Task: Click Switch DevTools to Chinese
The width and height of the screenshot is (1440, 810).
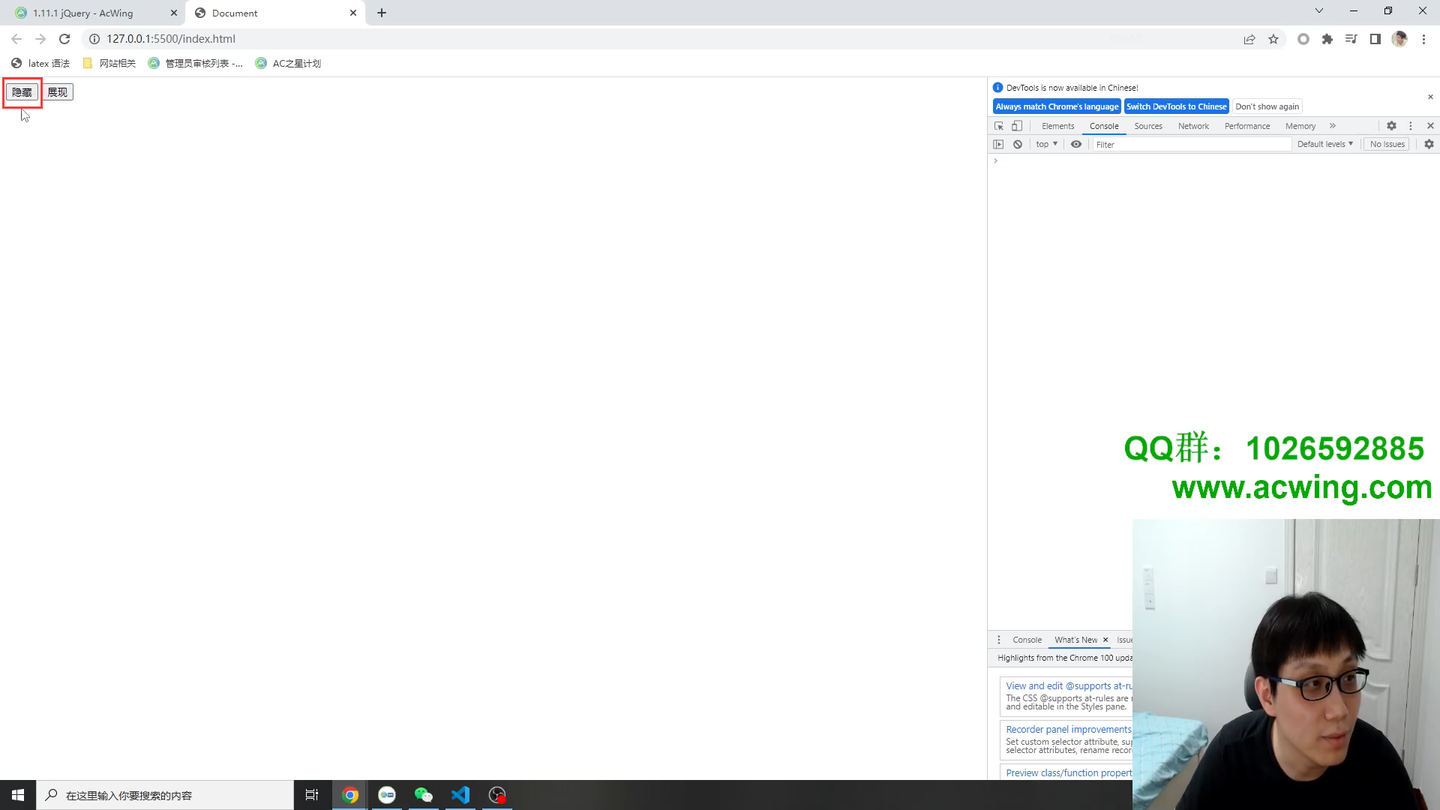Action: coord(1176,106)
